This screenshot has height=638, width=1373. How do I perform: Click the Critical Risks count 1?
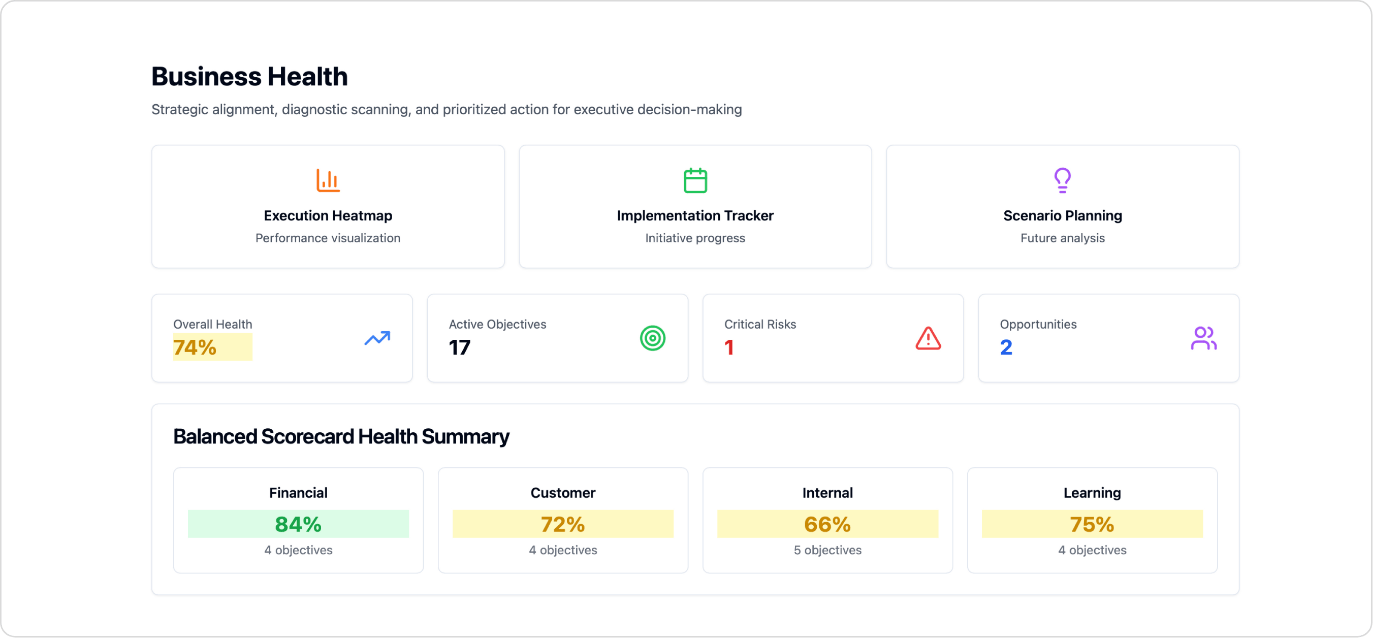729,348
